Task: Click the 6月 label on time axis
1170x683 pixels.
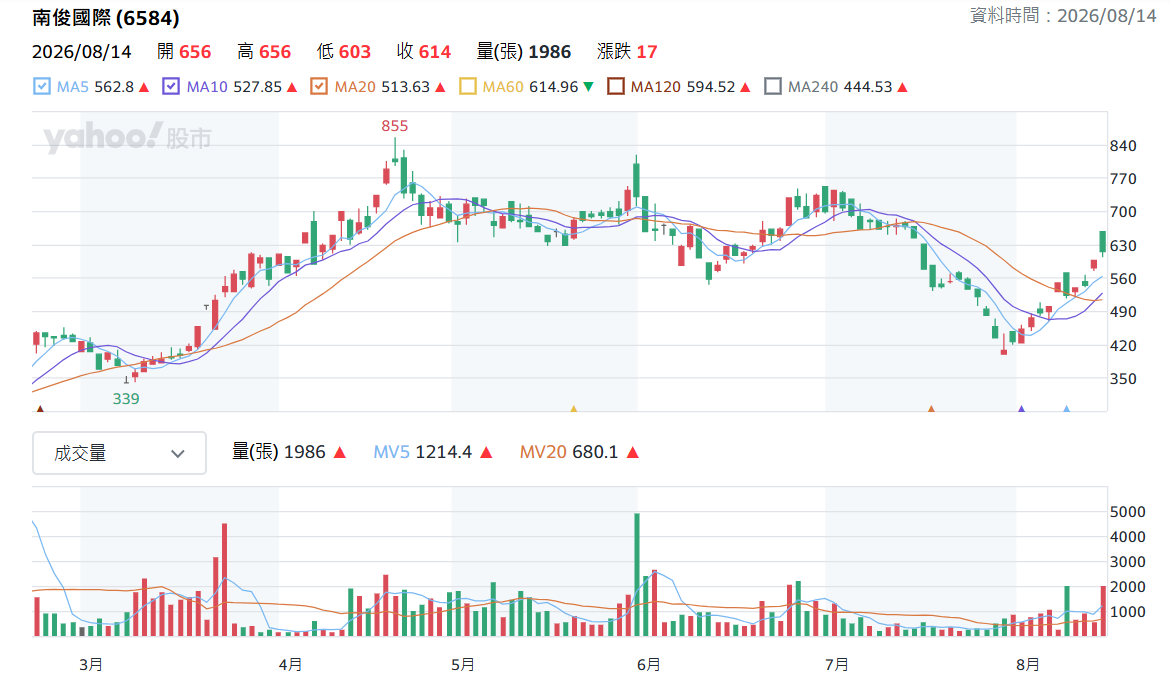Action: (x=648, y=664)
